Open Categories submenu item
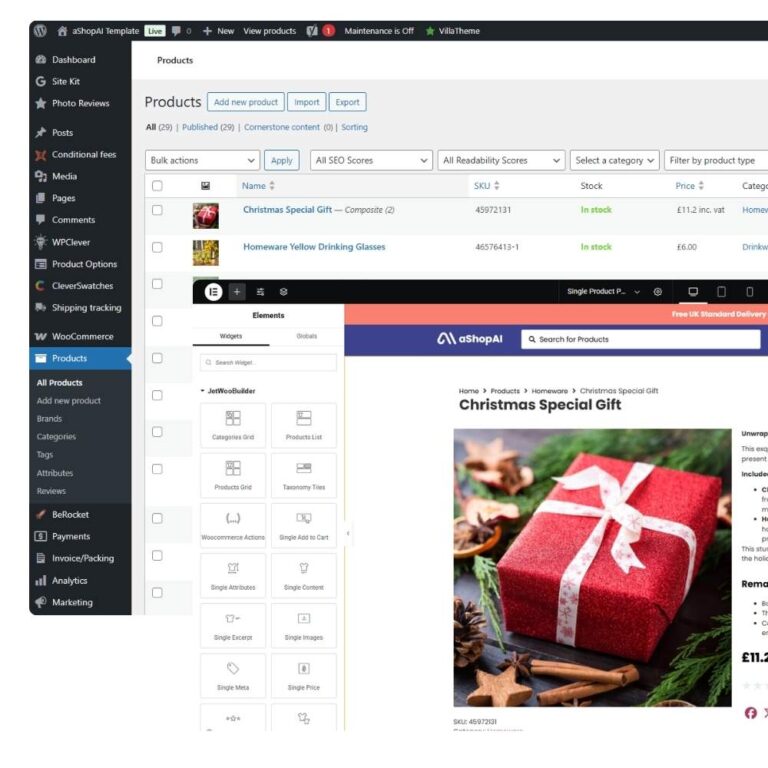 click(56, 437)
